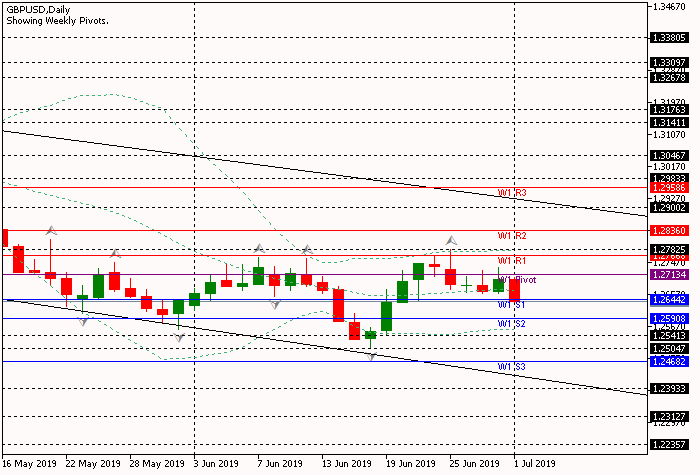Click the 3 Jun 2019 date label
700x475 pixels.
click(x=215, y=464)
